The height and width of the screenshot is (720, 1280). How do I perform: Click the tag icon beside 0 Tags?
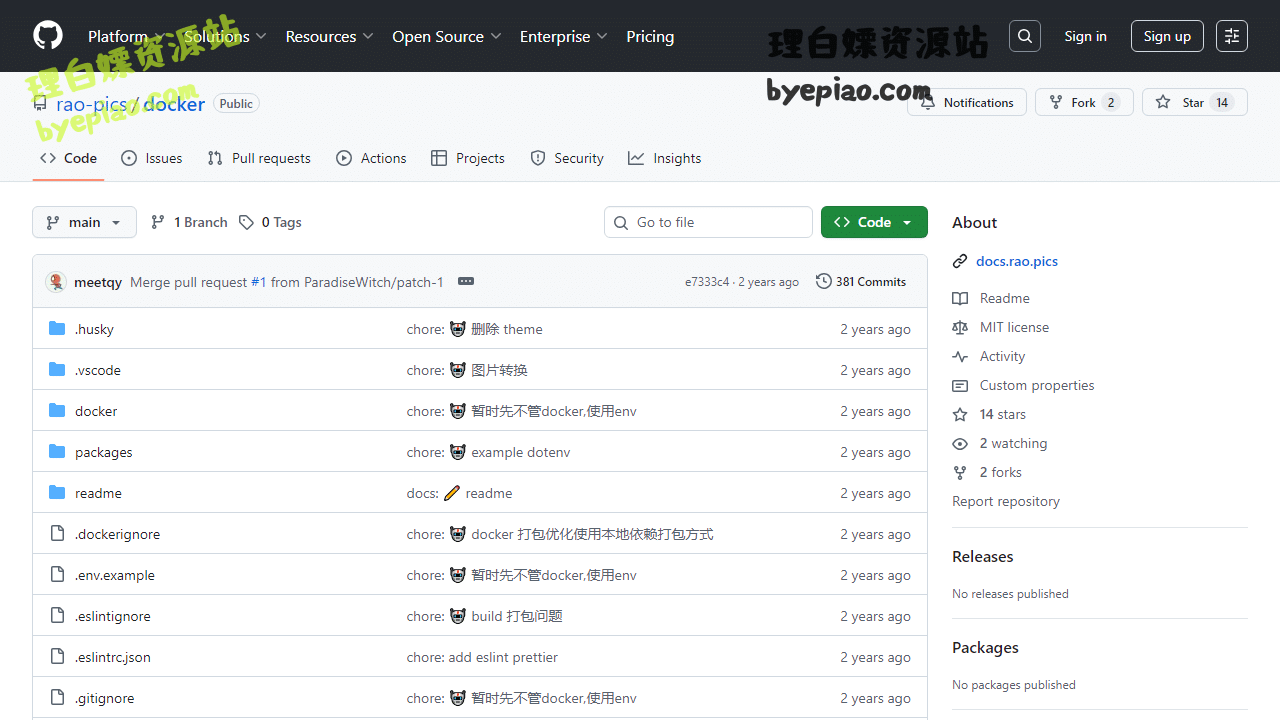tap(246, 222)
